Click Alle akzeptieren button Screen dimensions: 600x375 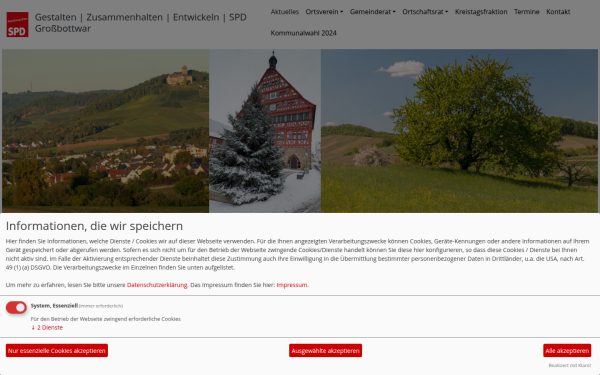point(567,351)
